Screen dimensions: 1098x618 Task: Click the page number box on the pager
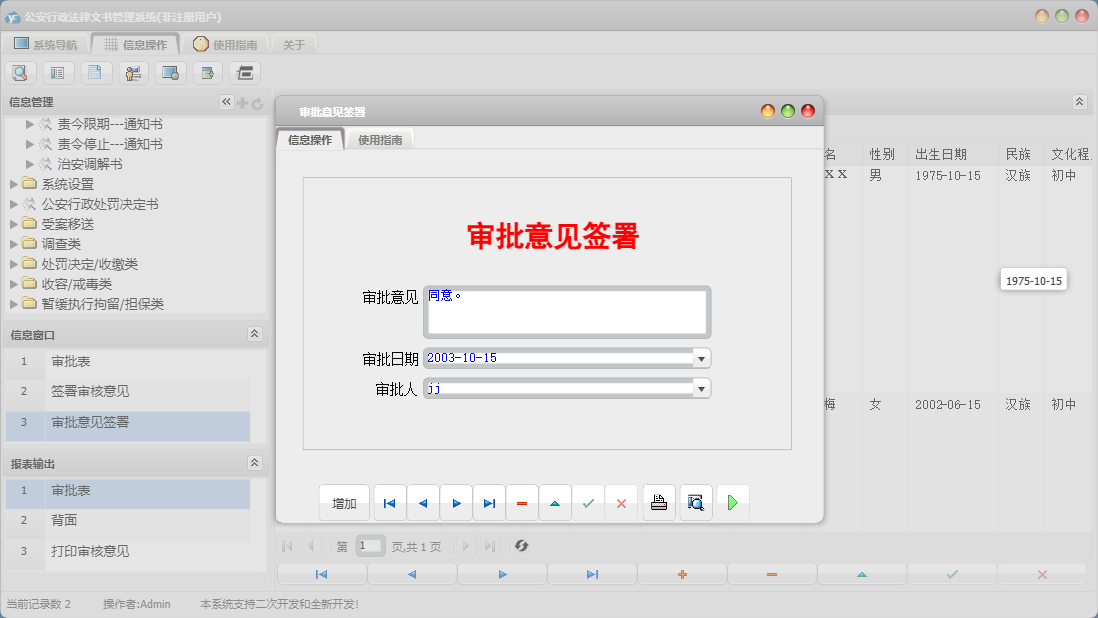(x=369, y=545)
